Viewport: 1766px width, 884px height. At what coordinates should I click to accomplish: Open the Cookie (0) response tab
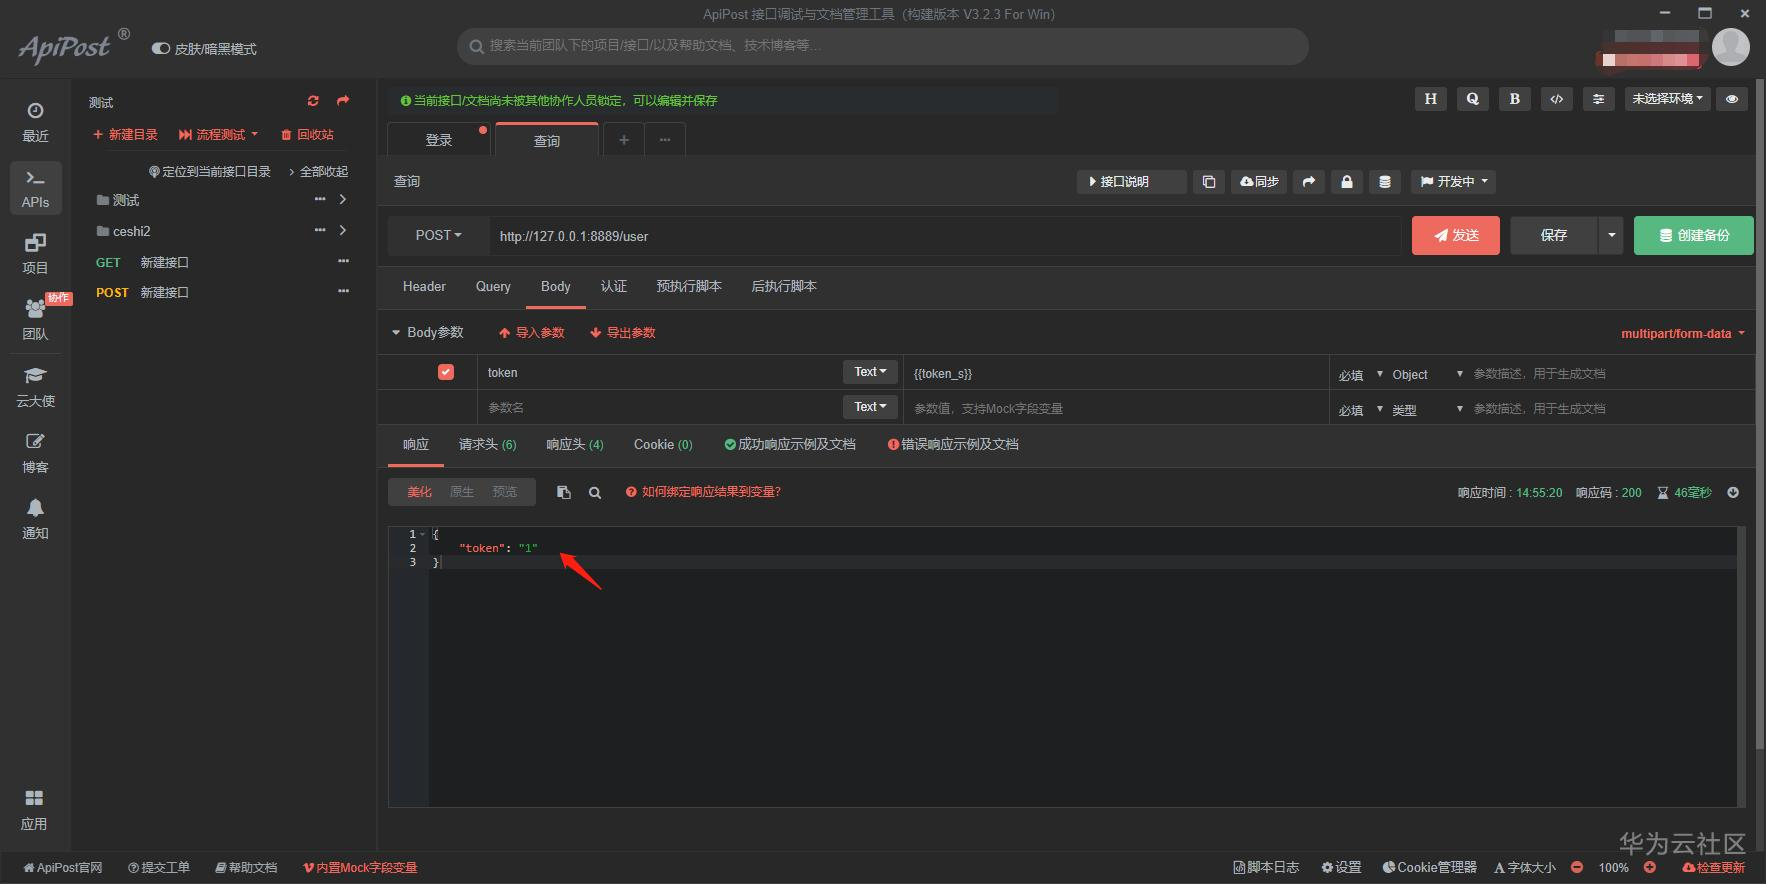pos(663,445)
